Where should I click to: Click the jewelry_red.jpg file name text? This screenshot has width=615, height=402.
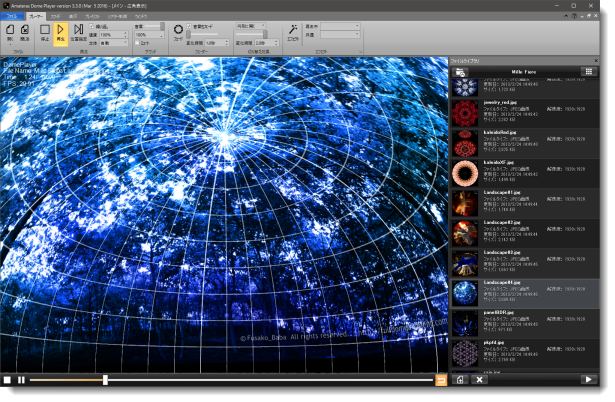coord(500,102)
